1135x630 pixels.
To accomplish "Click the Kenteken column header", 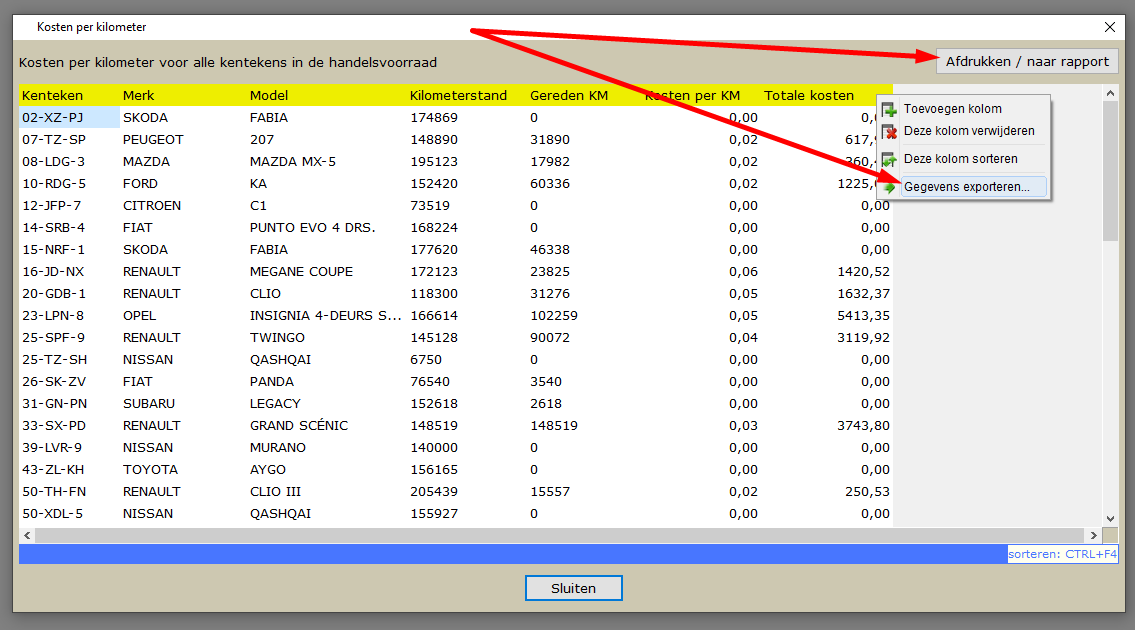I will point(52,96).
